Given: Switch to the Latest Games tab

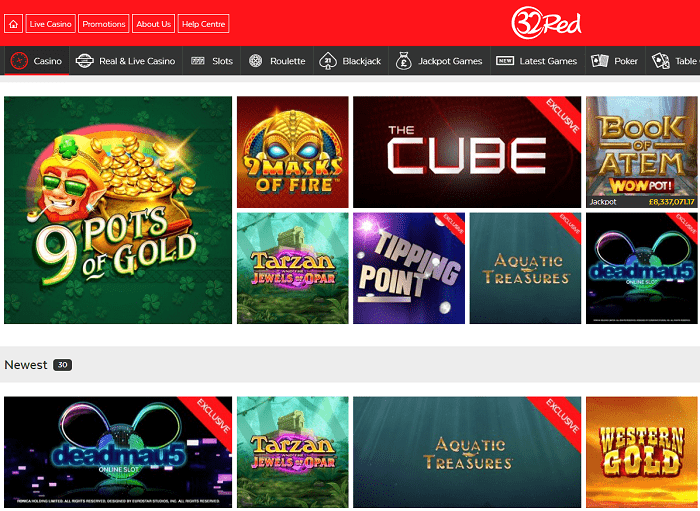Looking at the screenshot, I should [537, 61].
